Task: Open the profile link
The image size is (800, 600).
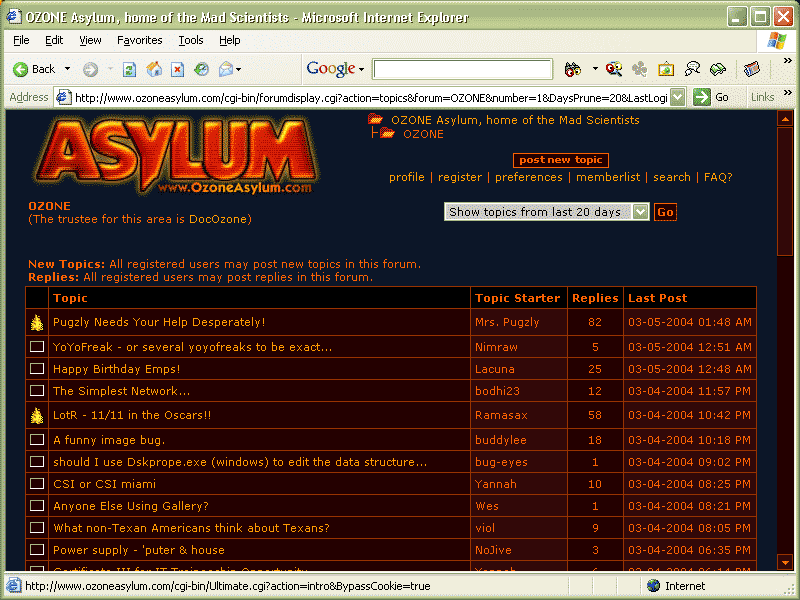Action: click(407, 177)
